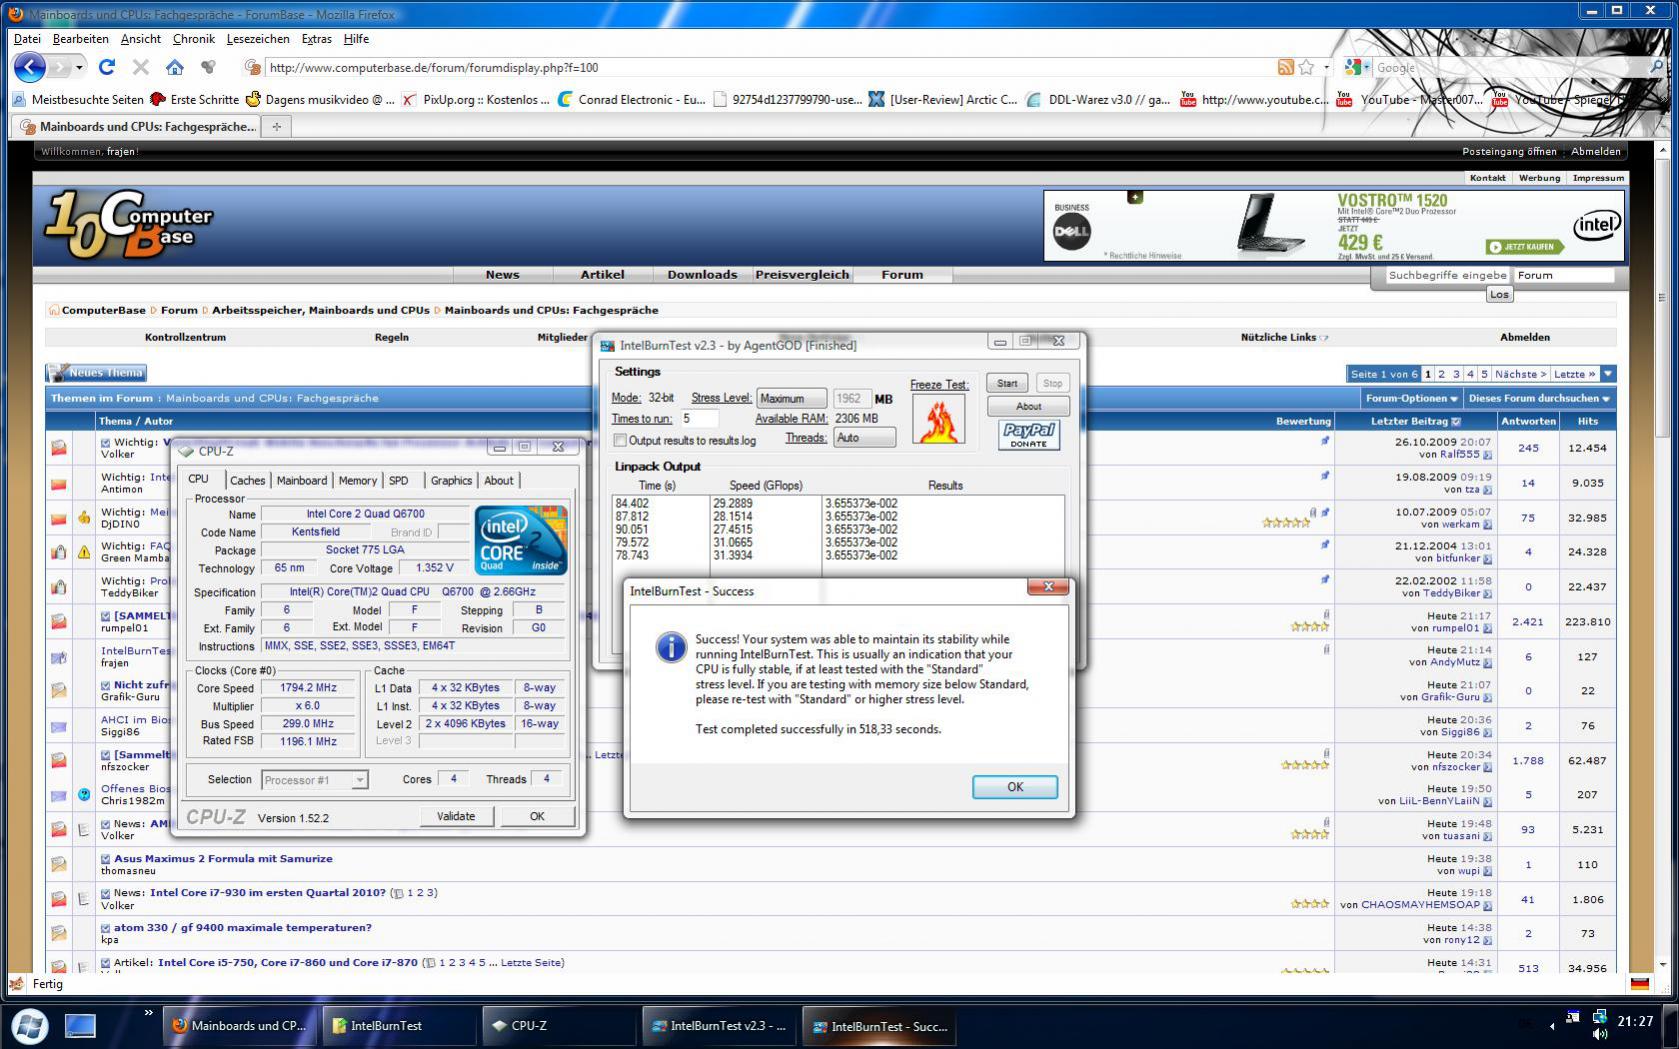Bookmark this page with the star icon
1679x1049 pixels.
(1306, 67)
